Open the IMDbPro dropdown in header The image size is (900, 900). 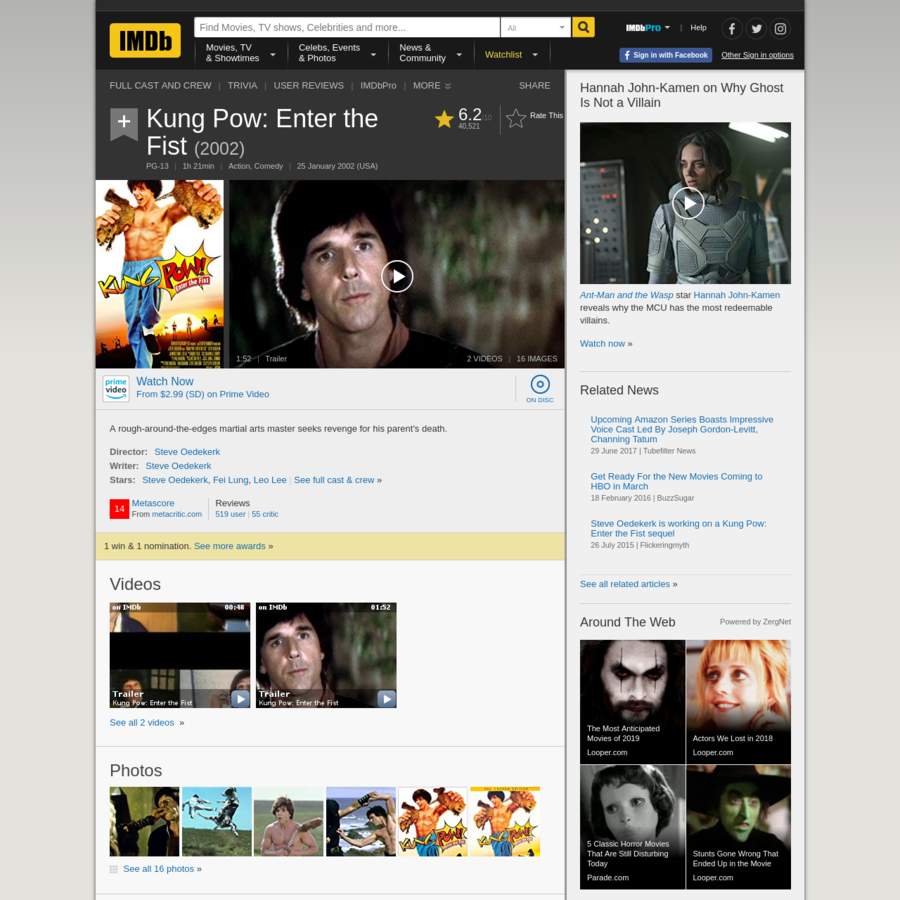647,28
